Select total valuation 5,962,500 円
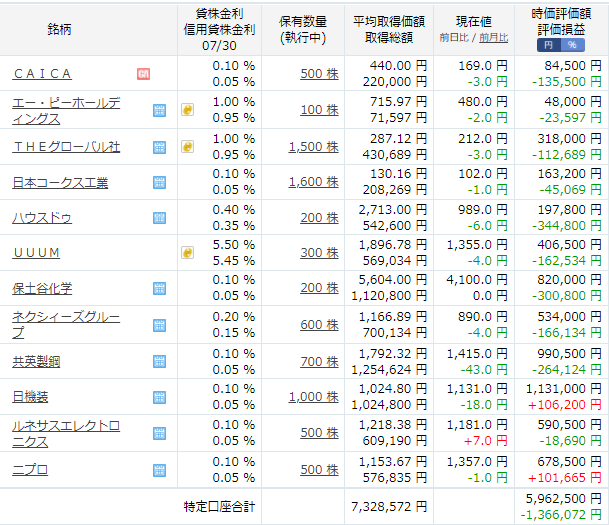Viewport: 609px width, 525px height. point(564,499)
